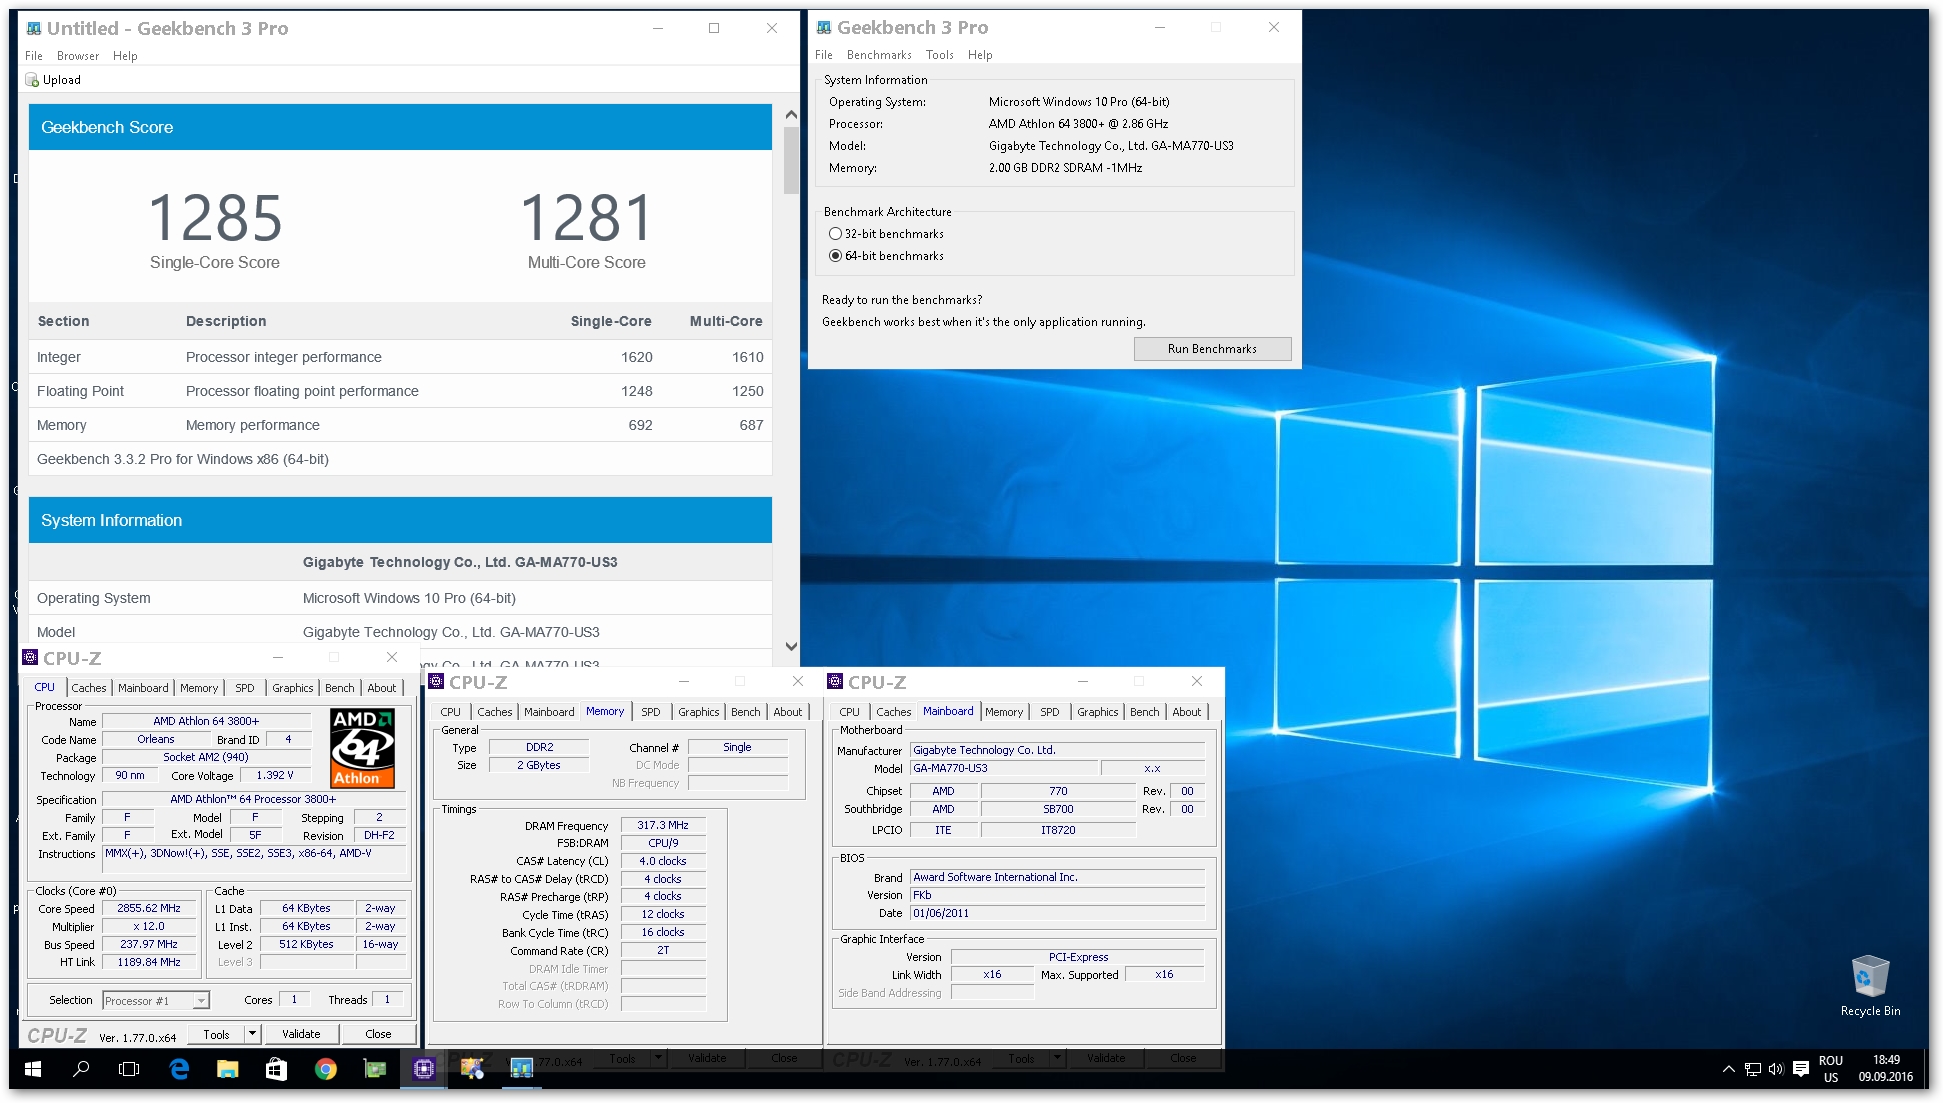
Task: Open the Browser menu
Action: [78, 56]
